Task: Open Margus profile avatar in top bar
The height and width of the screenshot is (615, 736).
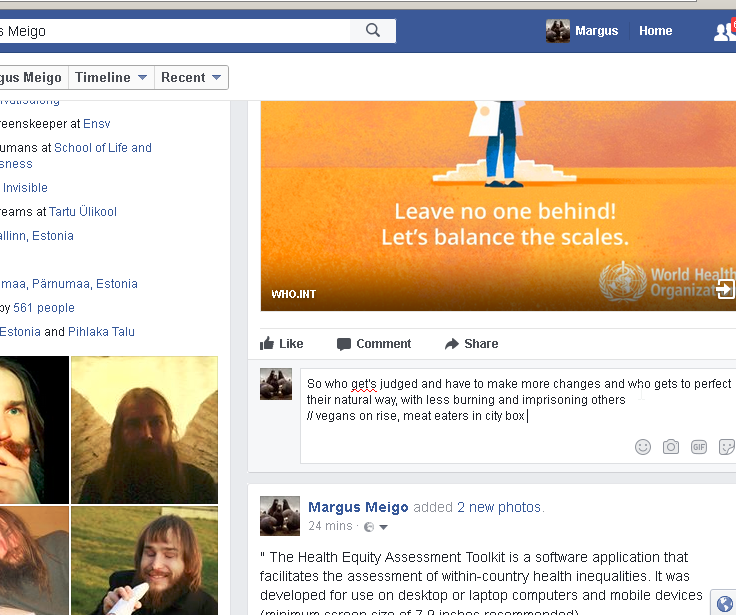Action: click(558, 31)
